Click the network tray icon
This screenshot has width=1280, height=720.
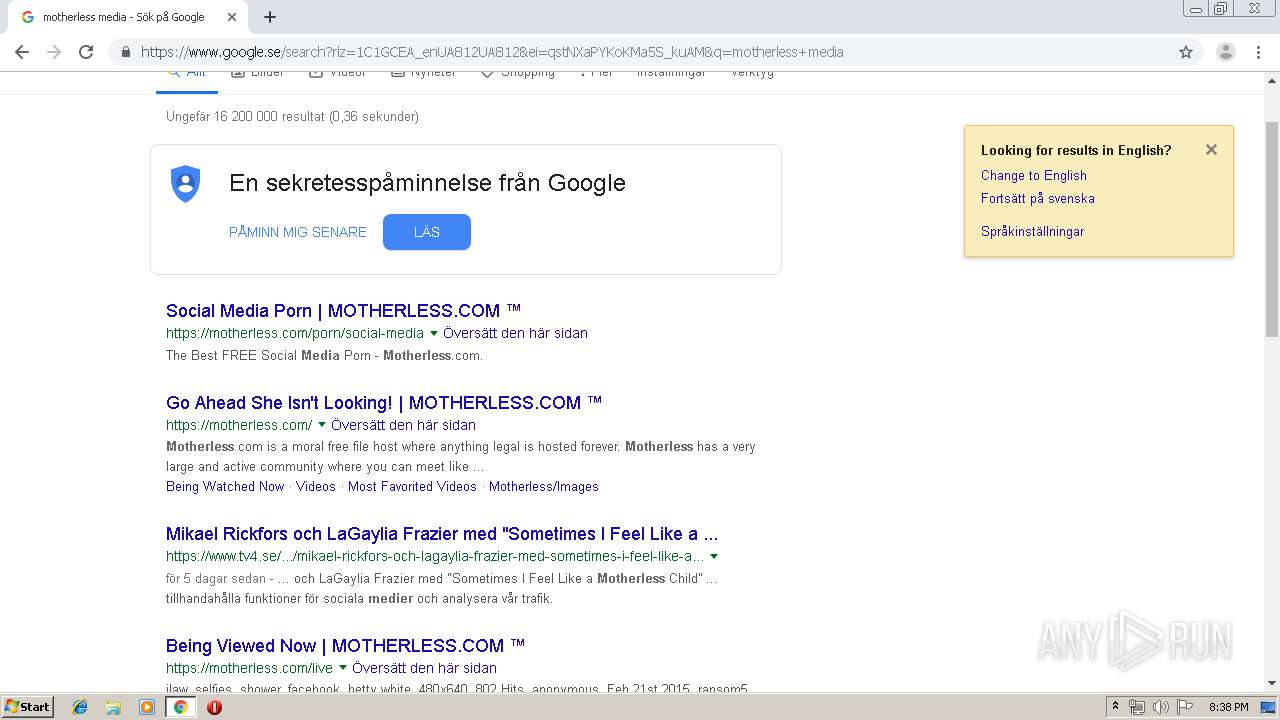point(1137,707)
